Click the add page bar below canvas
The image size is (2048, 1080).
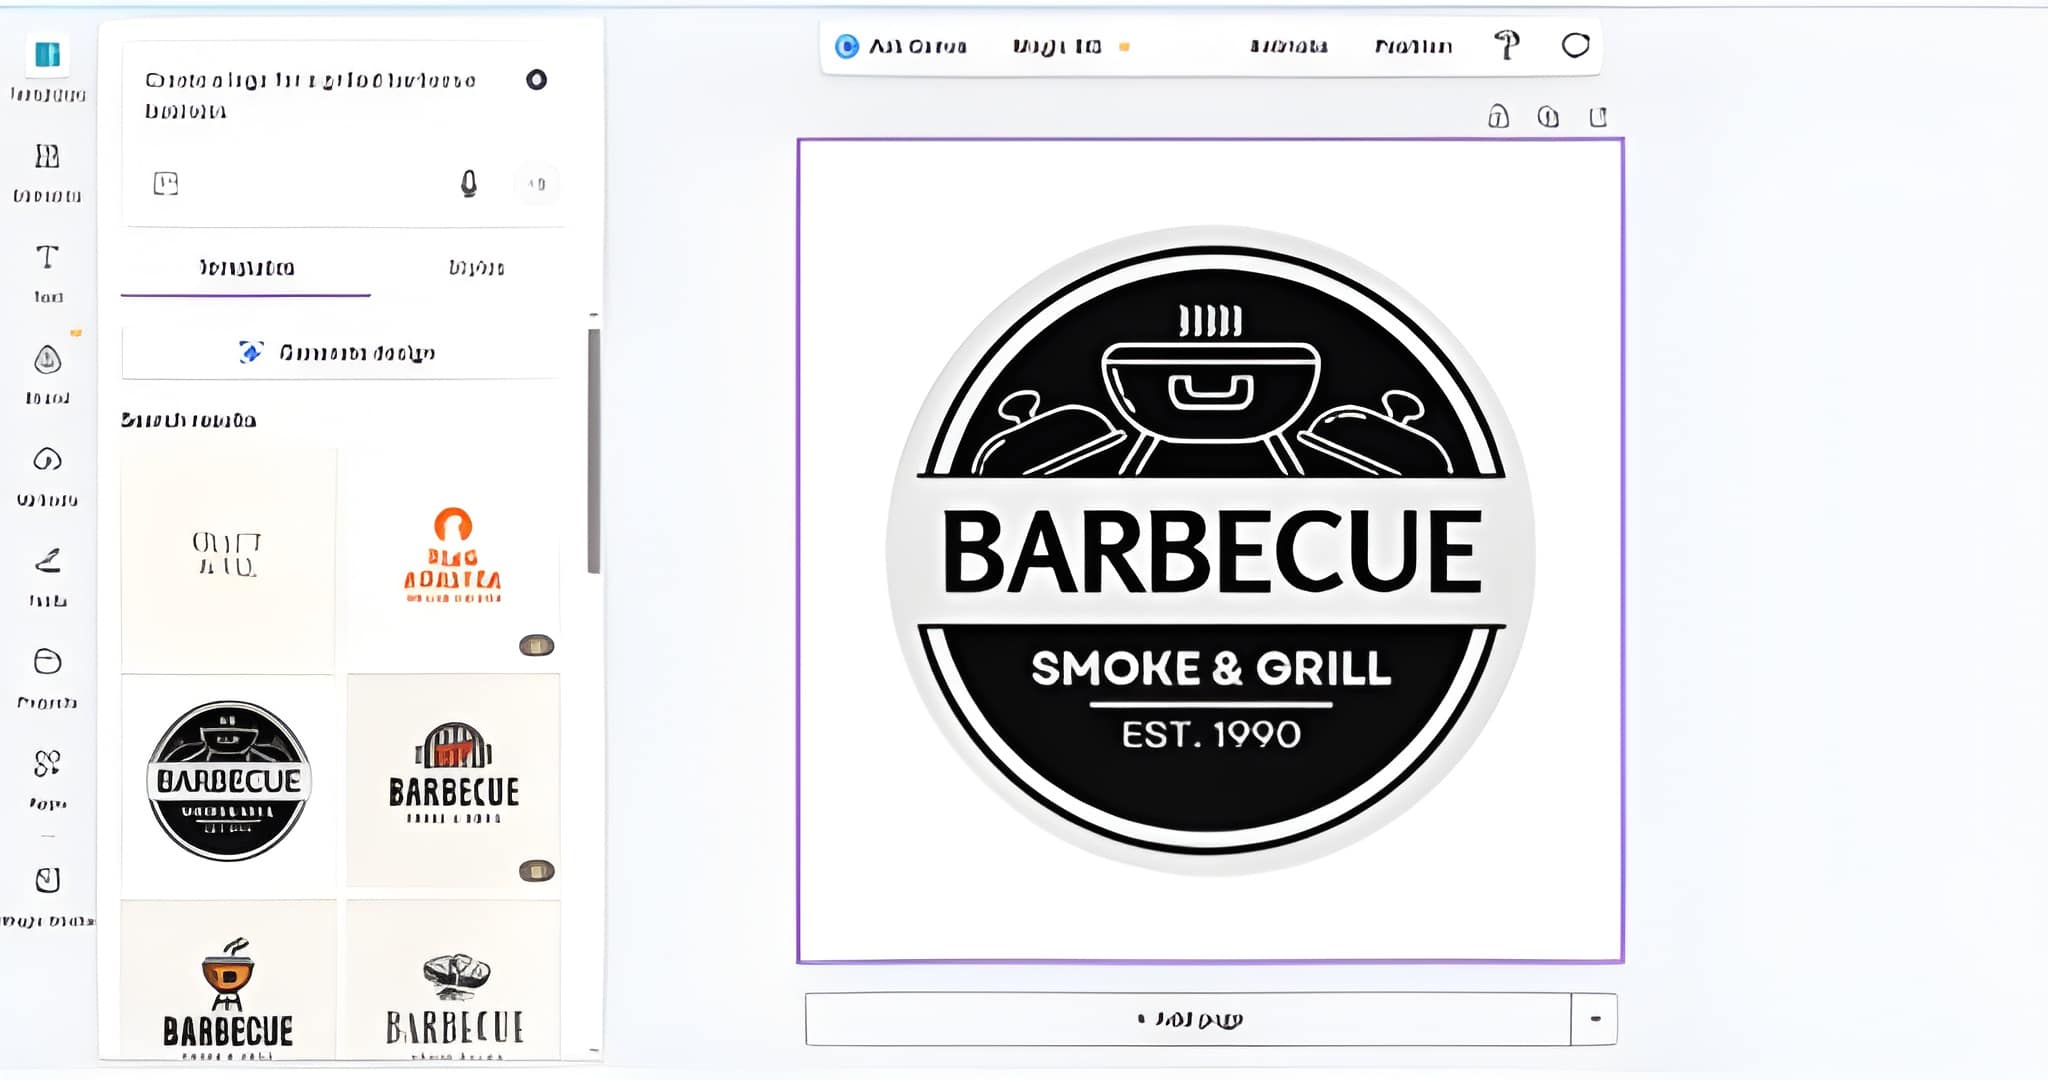tap(1187, 1019)
